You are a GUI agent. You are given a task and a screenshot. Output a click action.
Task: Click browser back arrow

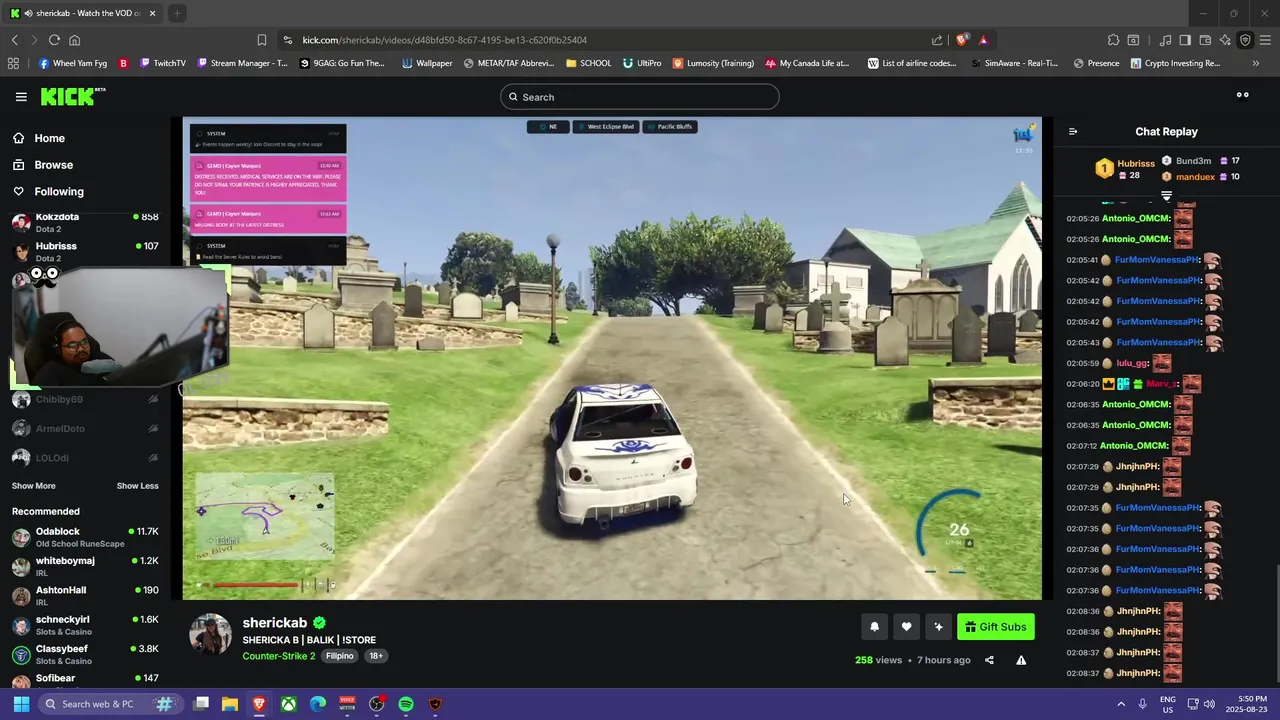(x=15, y=40)
